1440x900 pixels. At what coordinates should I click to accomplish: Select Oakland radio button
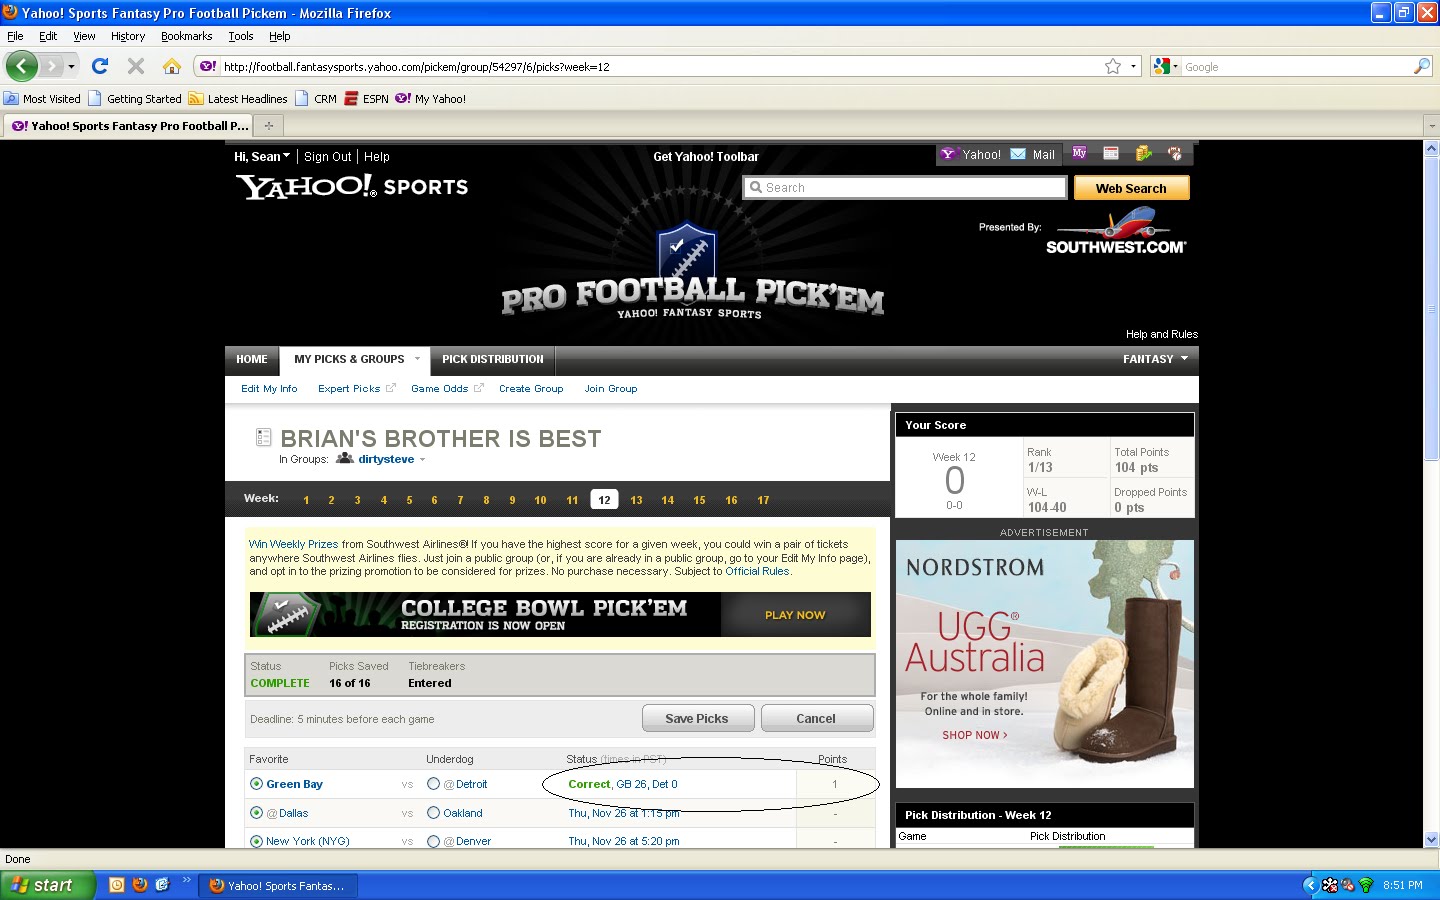click(x=433, y=813)
